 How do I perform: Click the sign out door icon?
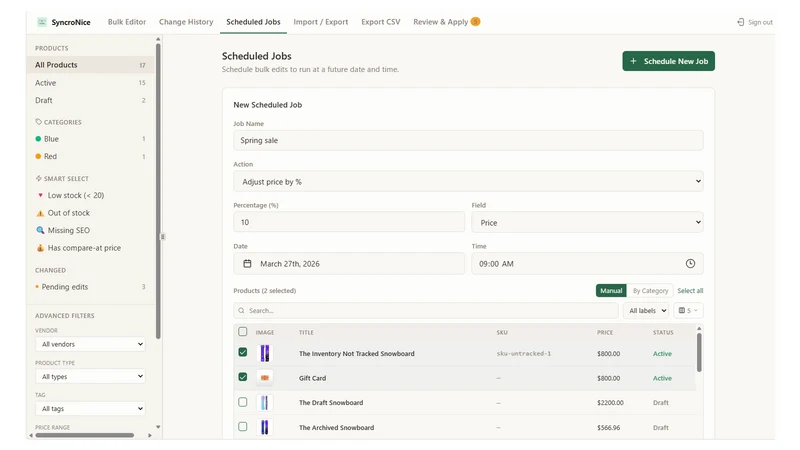(740, 22)
